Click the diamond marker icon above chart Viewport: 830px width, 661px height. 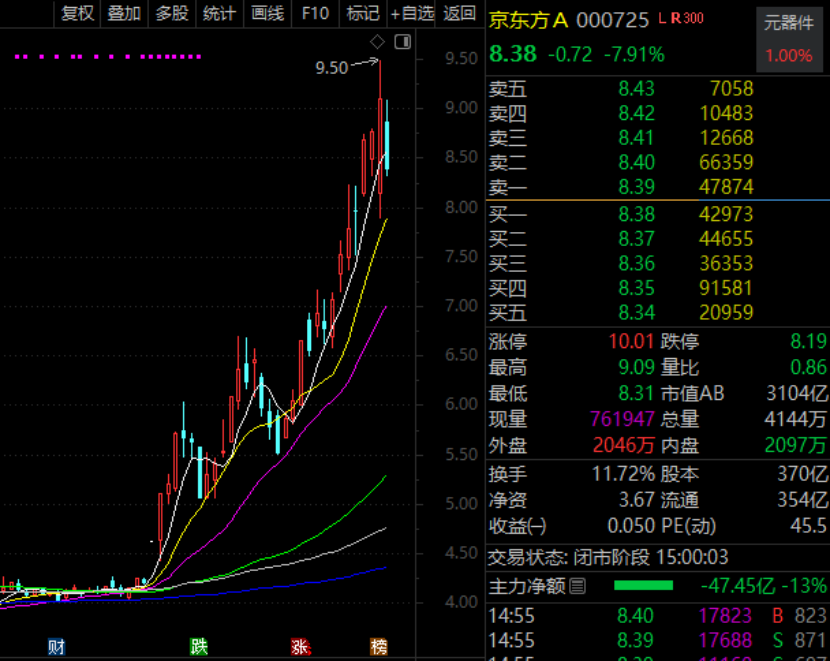[x=377, y=41]
